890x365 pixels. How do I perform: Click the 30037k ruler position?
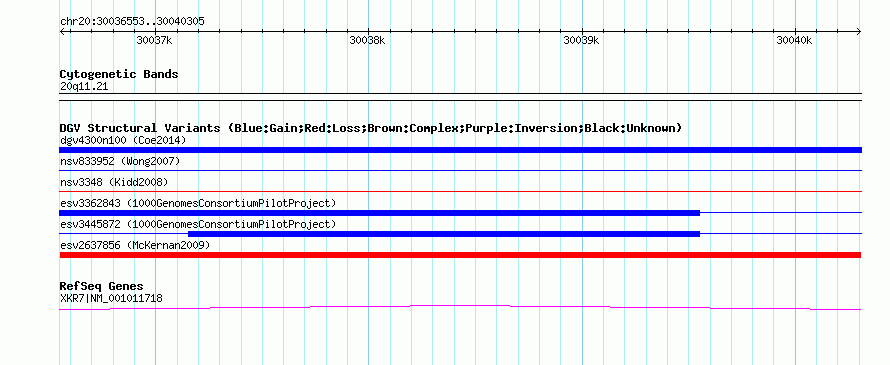(x=154, y=40)
